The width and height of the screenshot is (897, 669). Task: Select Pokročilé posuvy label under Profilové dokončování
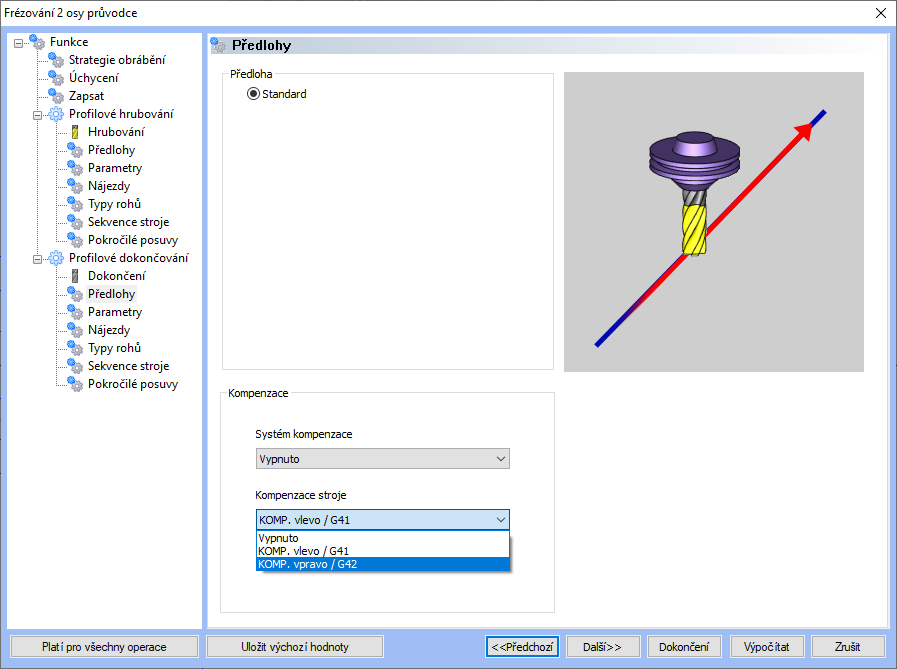coord(133,384)
